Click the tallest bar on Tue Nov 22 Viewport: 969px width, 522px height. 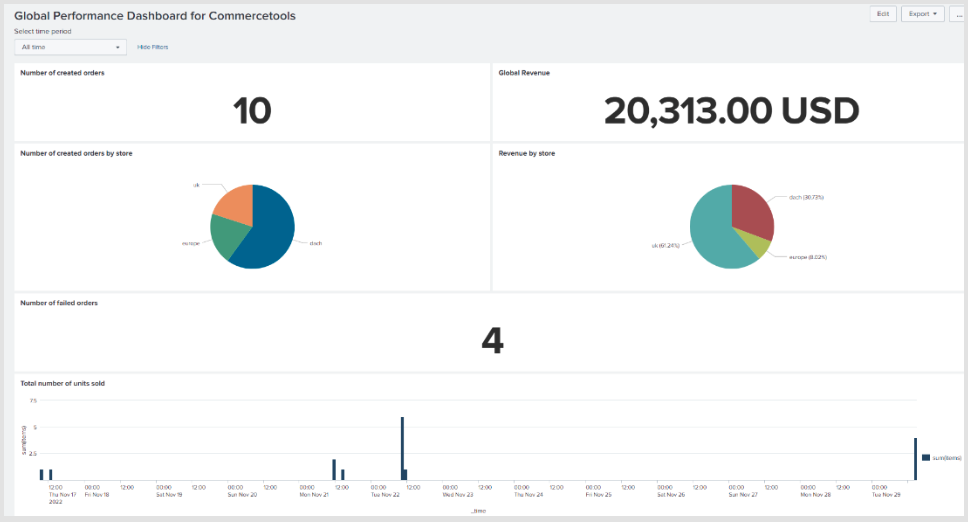coord(402,448)
